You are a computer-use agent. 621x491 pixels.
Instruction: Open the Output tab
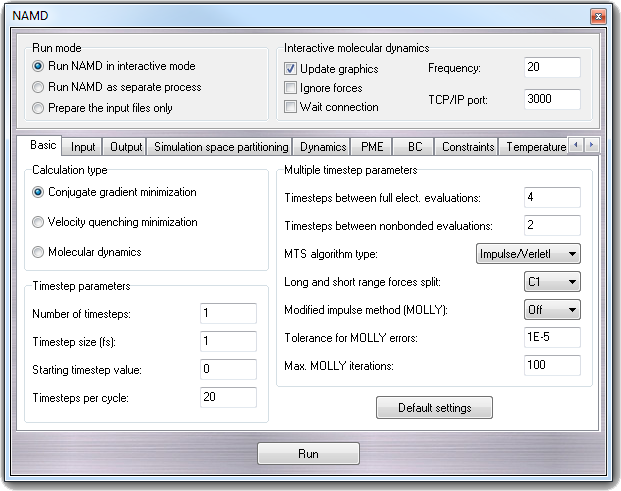pos(126,147)
